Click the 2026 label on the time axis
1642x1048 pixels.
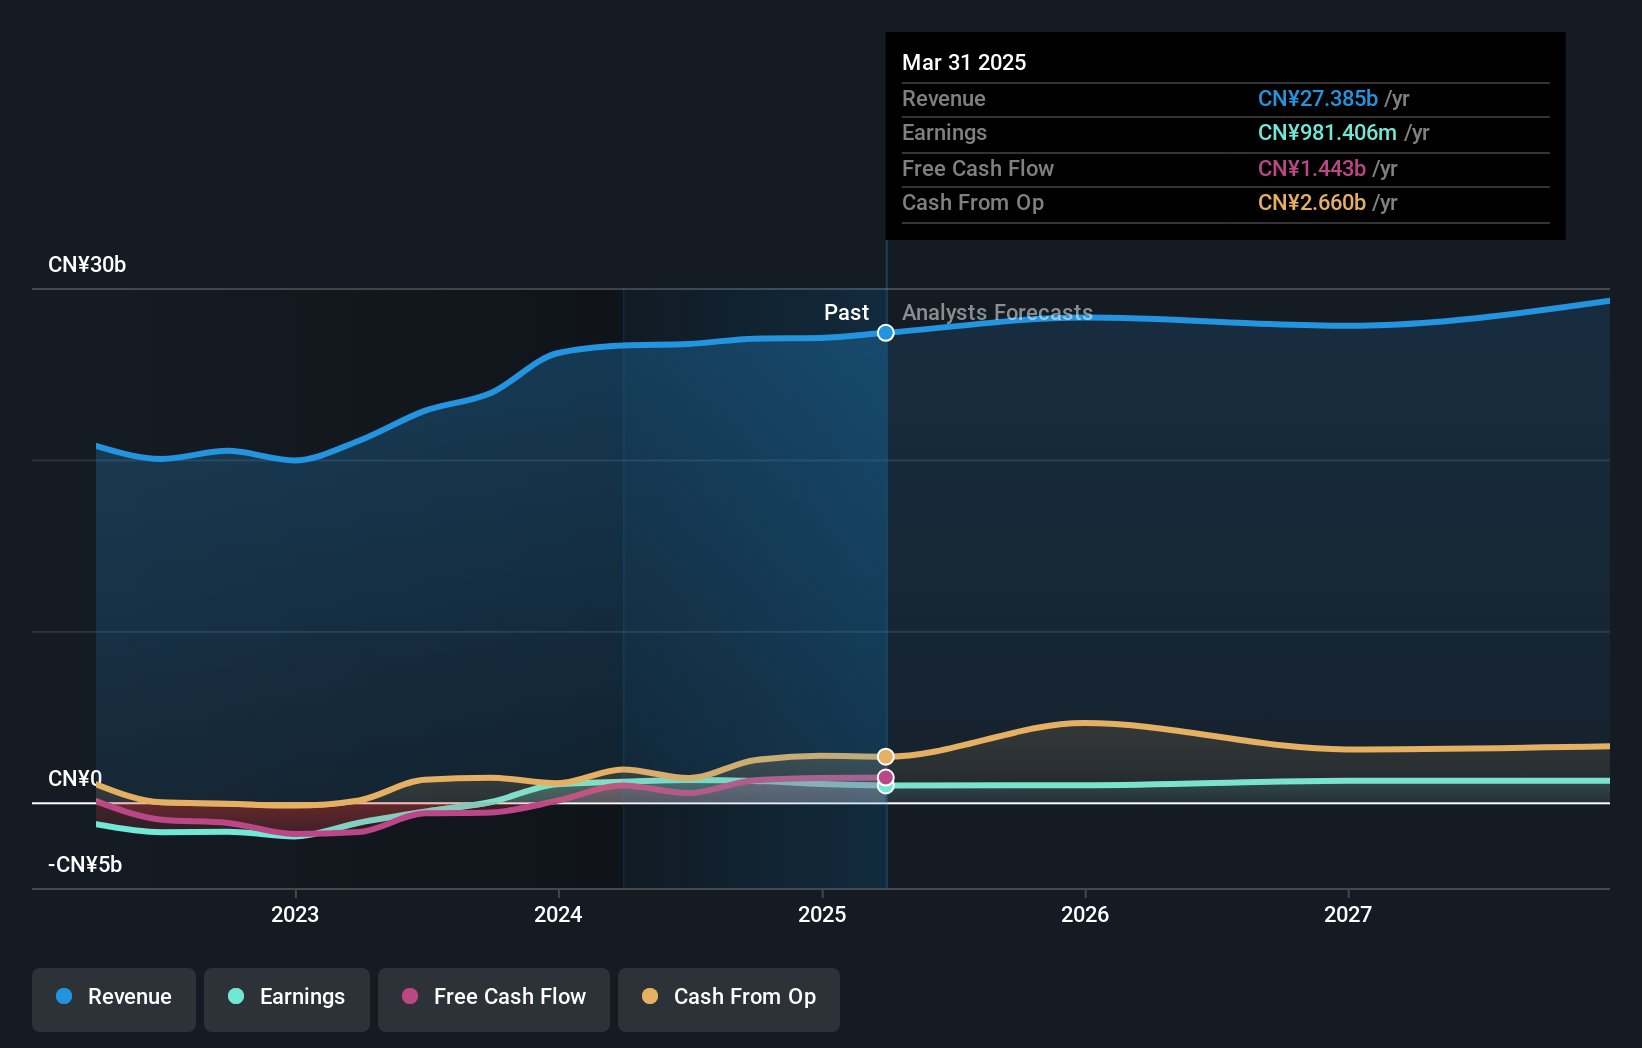click(x=1086, y=913)
